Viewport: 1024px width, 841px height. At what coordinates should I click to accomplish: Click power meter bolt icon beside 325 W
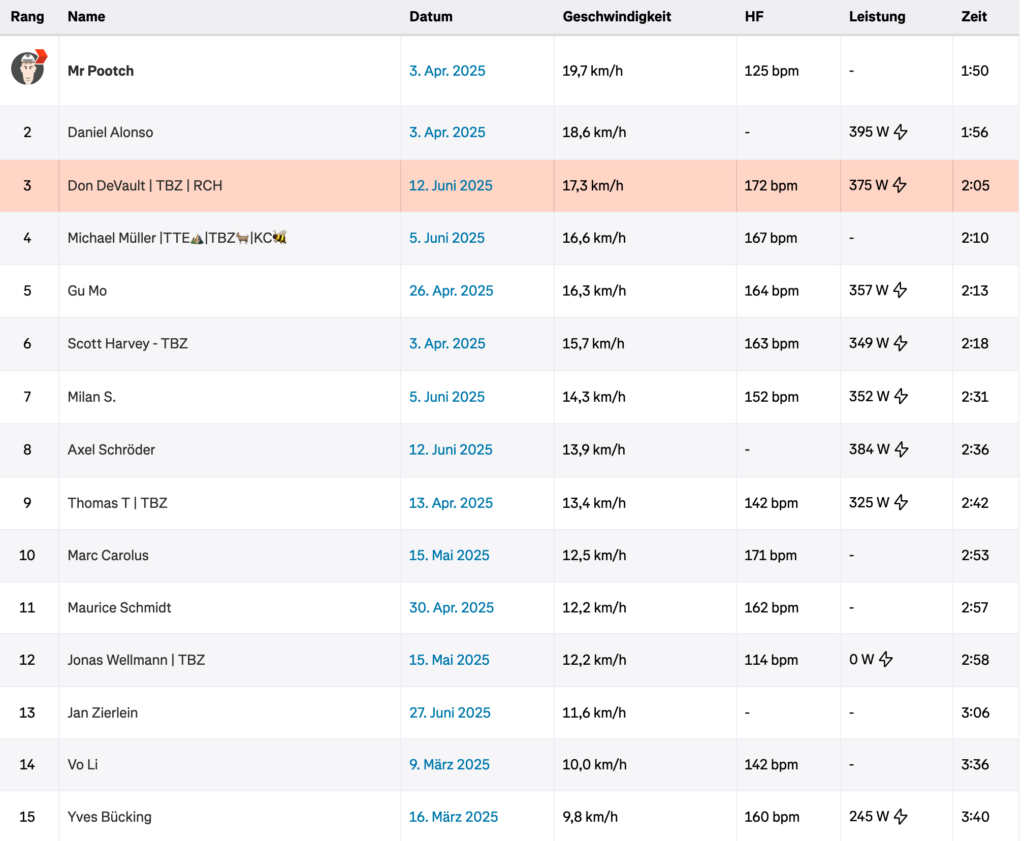(x=901, y=503)
